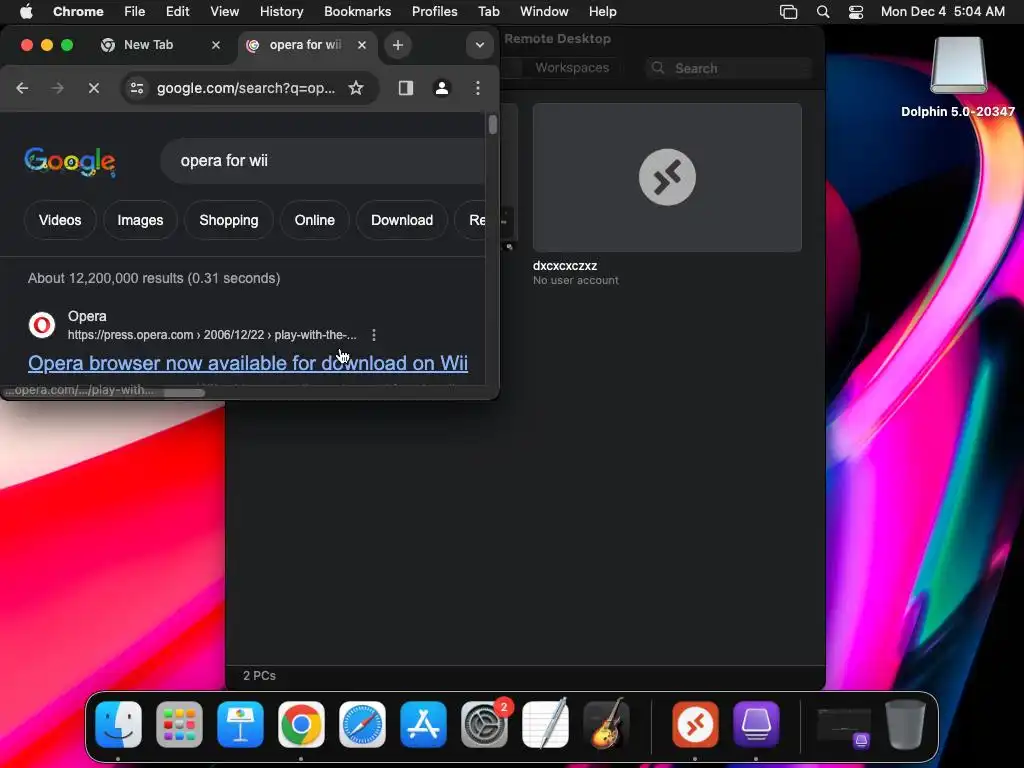Click the '2 PCs' status text
Viewport: 1024px width, 768px height.
pos(259,676)
